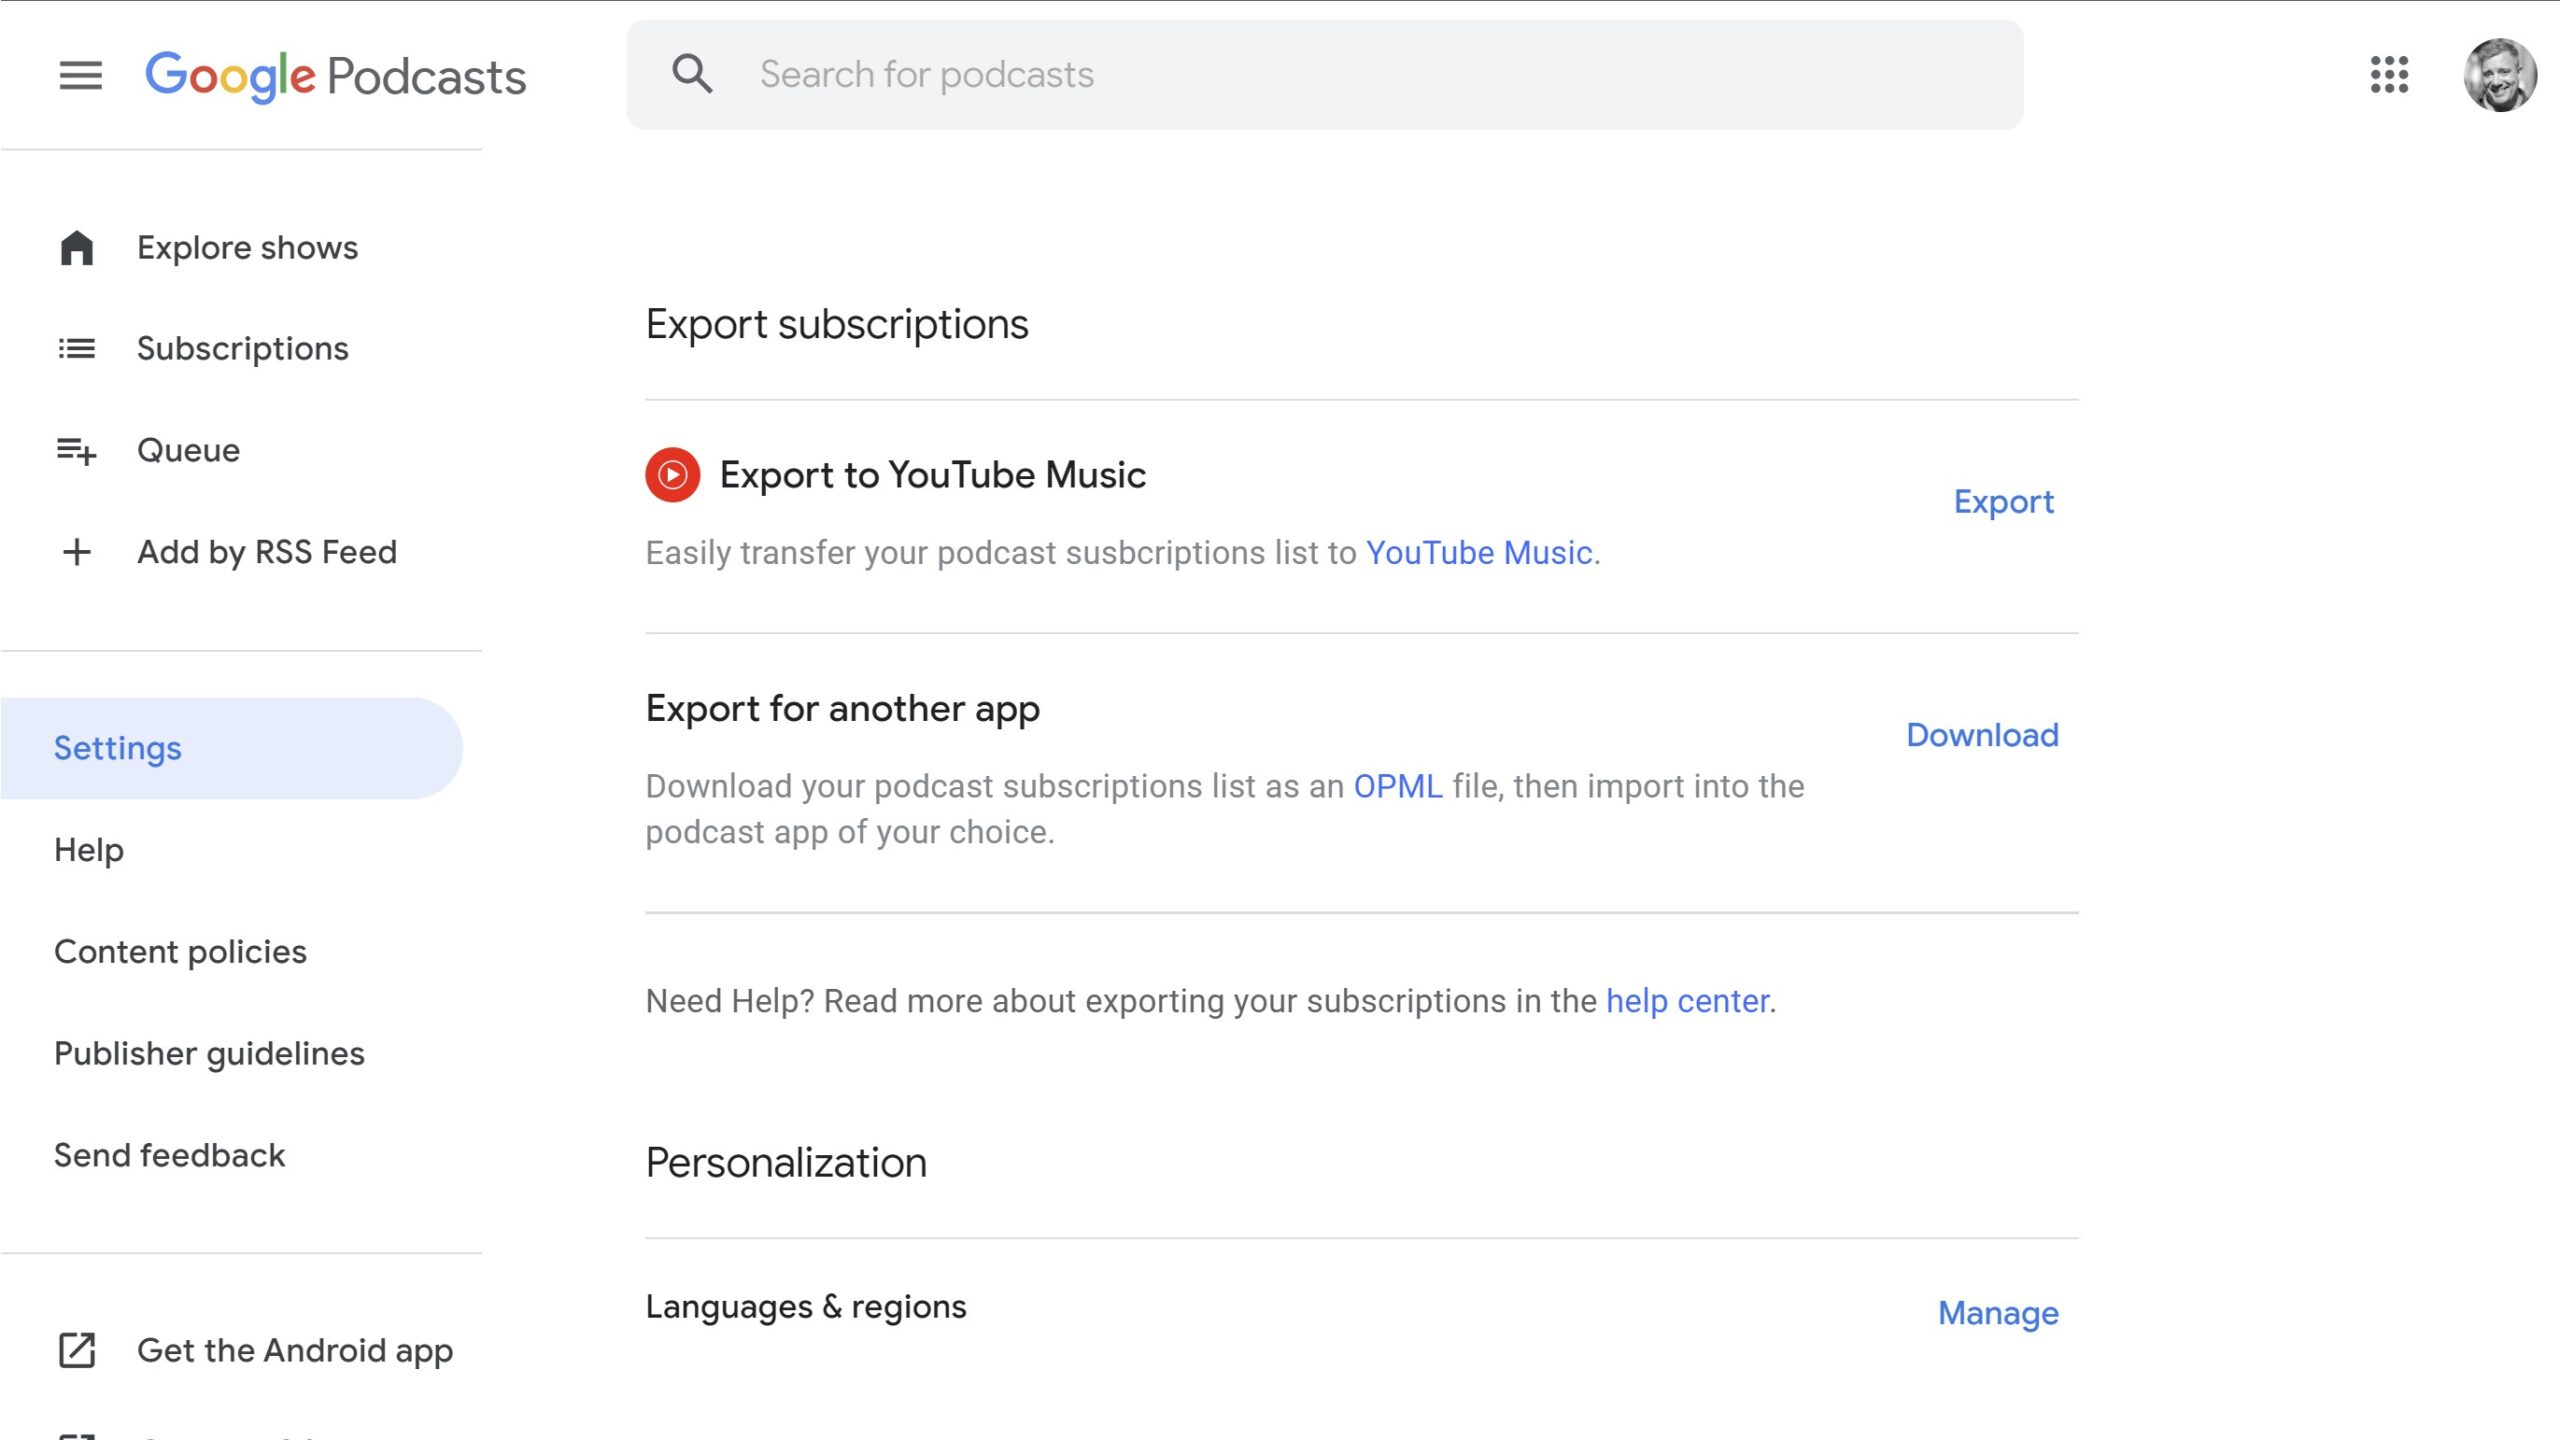Click the Google Podcasts logo

point(335,77)
